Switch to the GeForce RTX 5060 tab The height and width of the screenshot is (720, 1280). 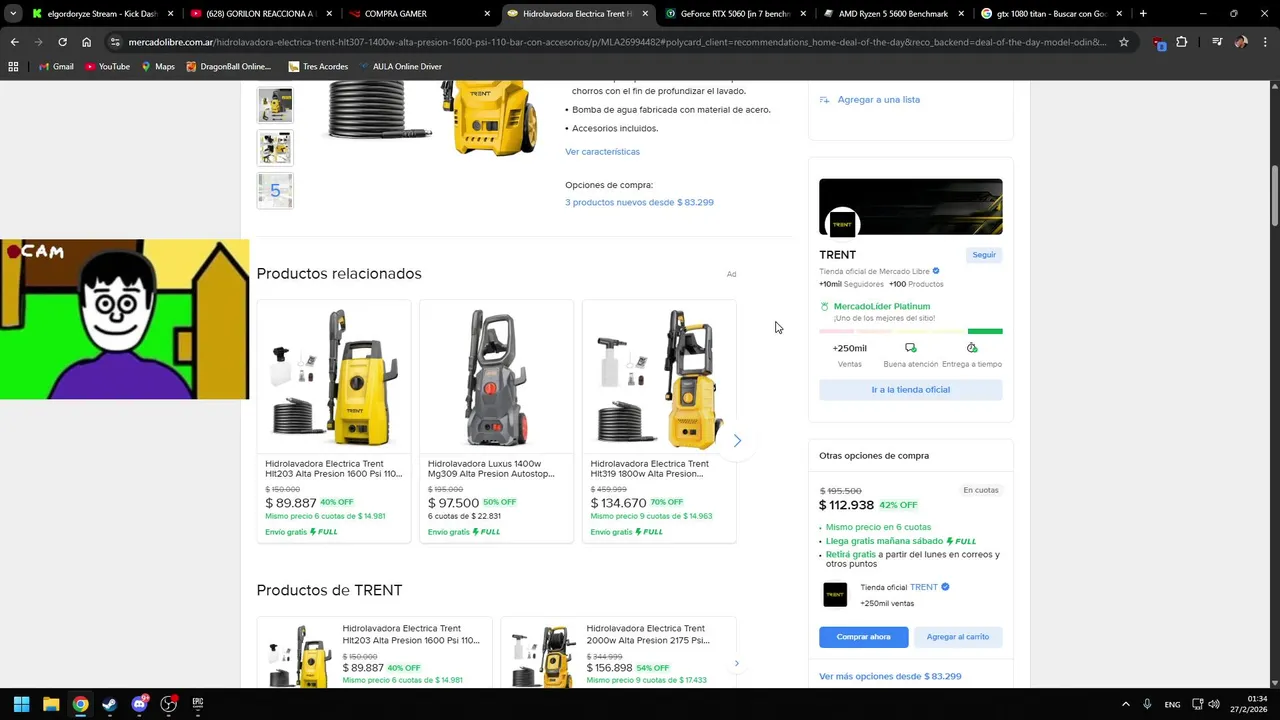(x=734, y=14)
